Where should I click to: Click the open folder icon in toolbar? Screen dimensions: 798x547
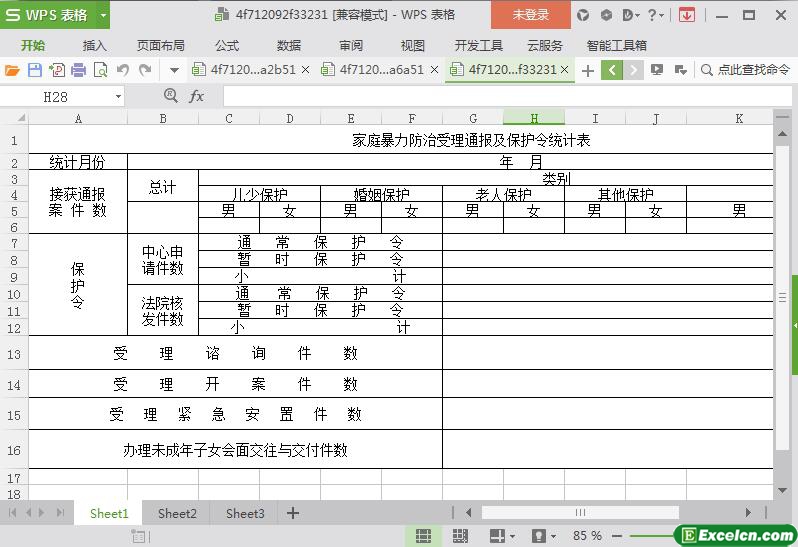12,70
